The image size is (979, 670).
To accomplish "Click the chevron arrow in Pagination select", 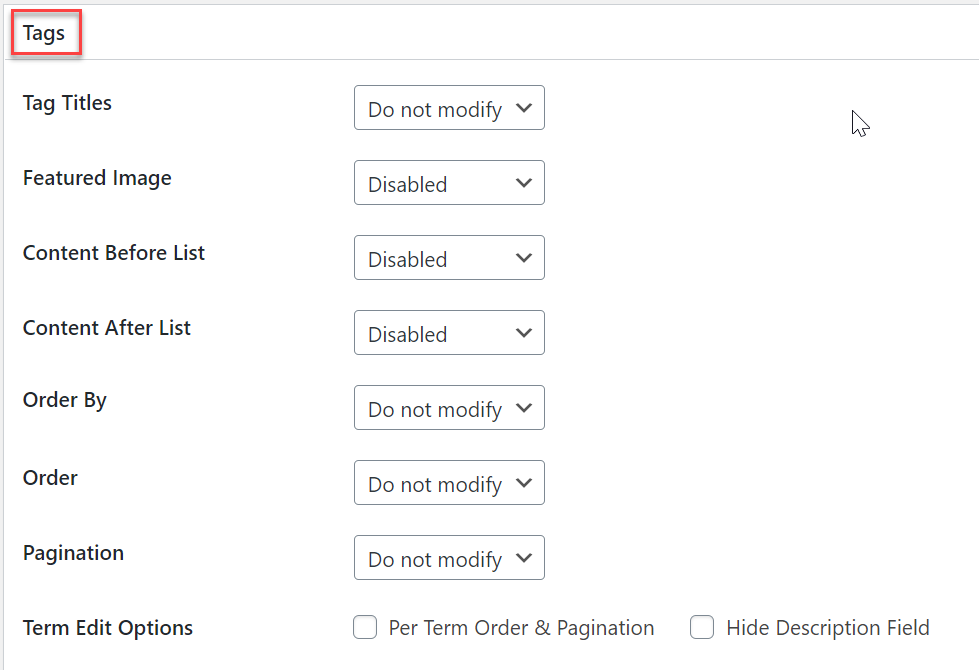I will tap(524, 558).
